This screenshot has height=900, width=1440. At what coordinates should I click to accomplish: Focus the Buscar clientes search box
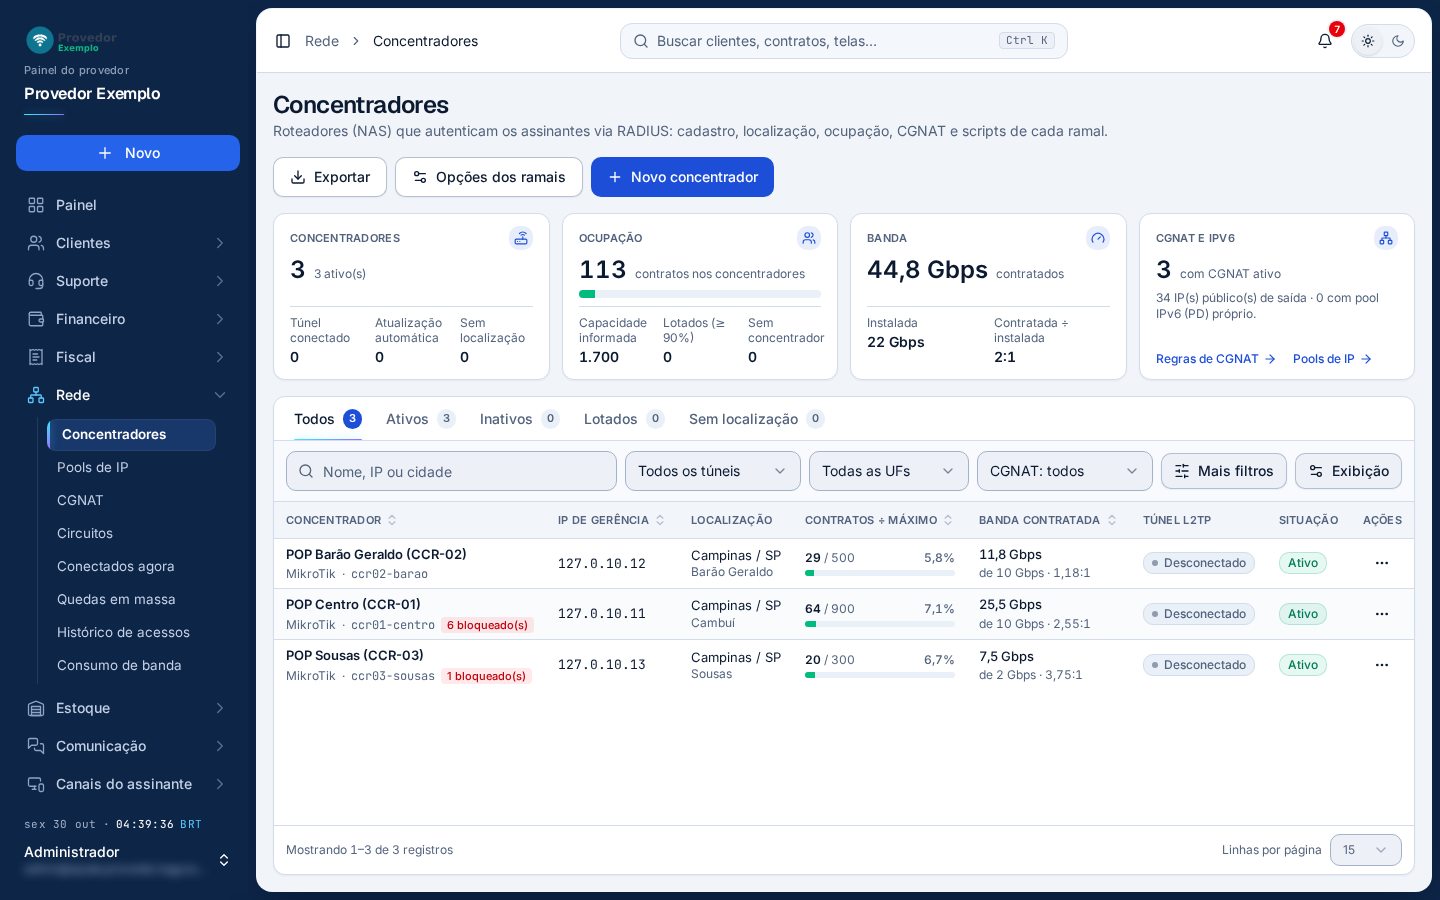coord(844,41)
